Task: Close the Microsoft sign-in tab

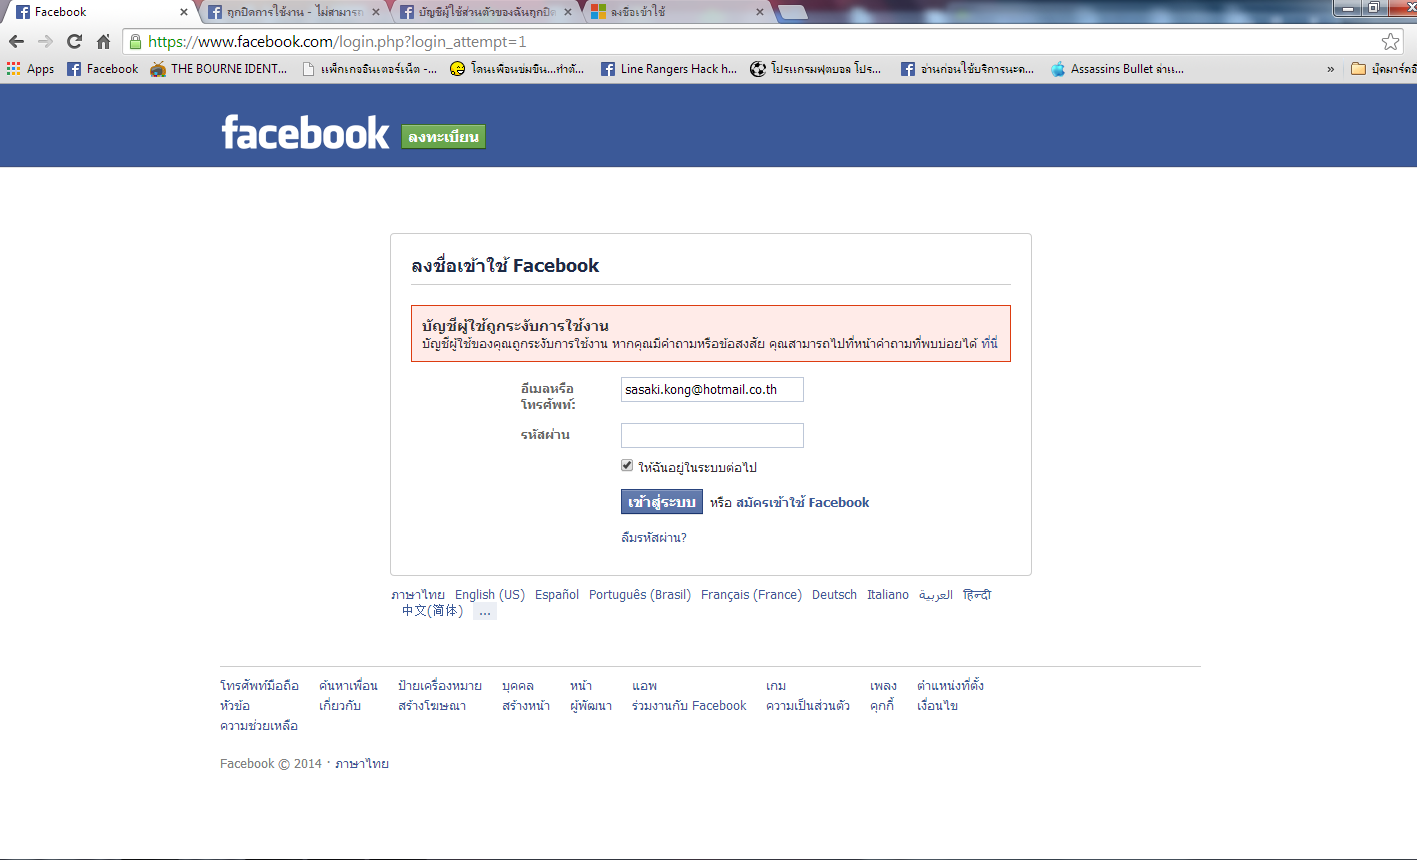Action: pos(759,13)
